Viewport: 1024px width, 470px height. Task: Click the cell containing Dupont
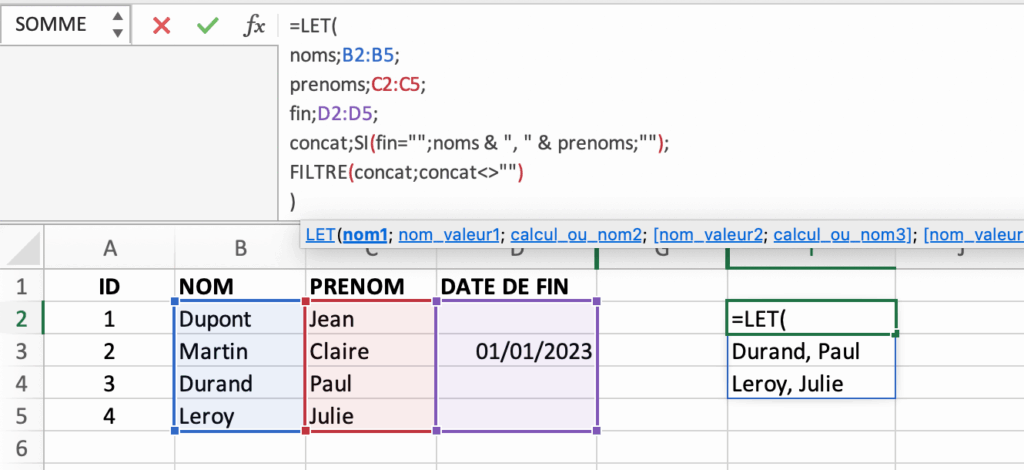238,320
